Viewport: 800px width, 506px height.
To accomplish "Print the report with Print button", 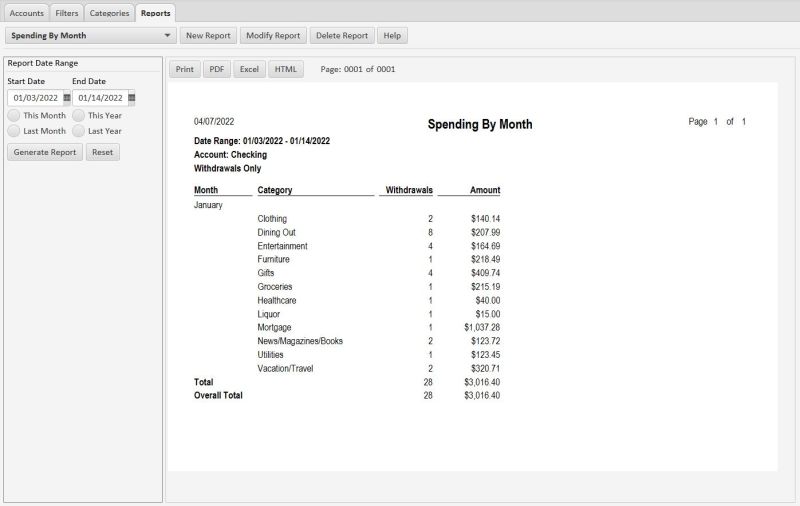I will pos(185,69).
